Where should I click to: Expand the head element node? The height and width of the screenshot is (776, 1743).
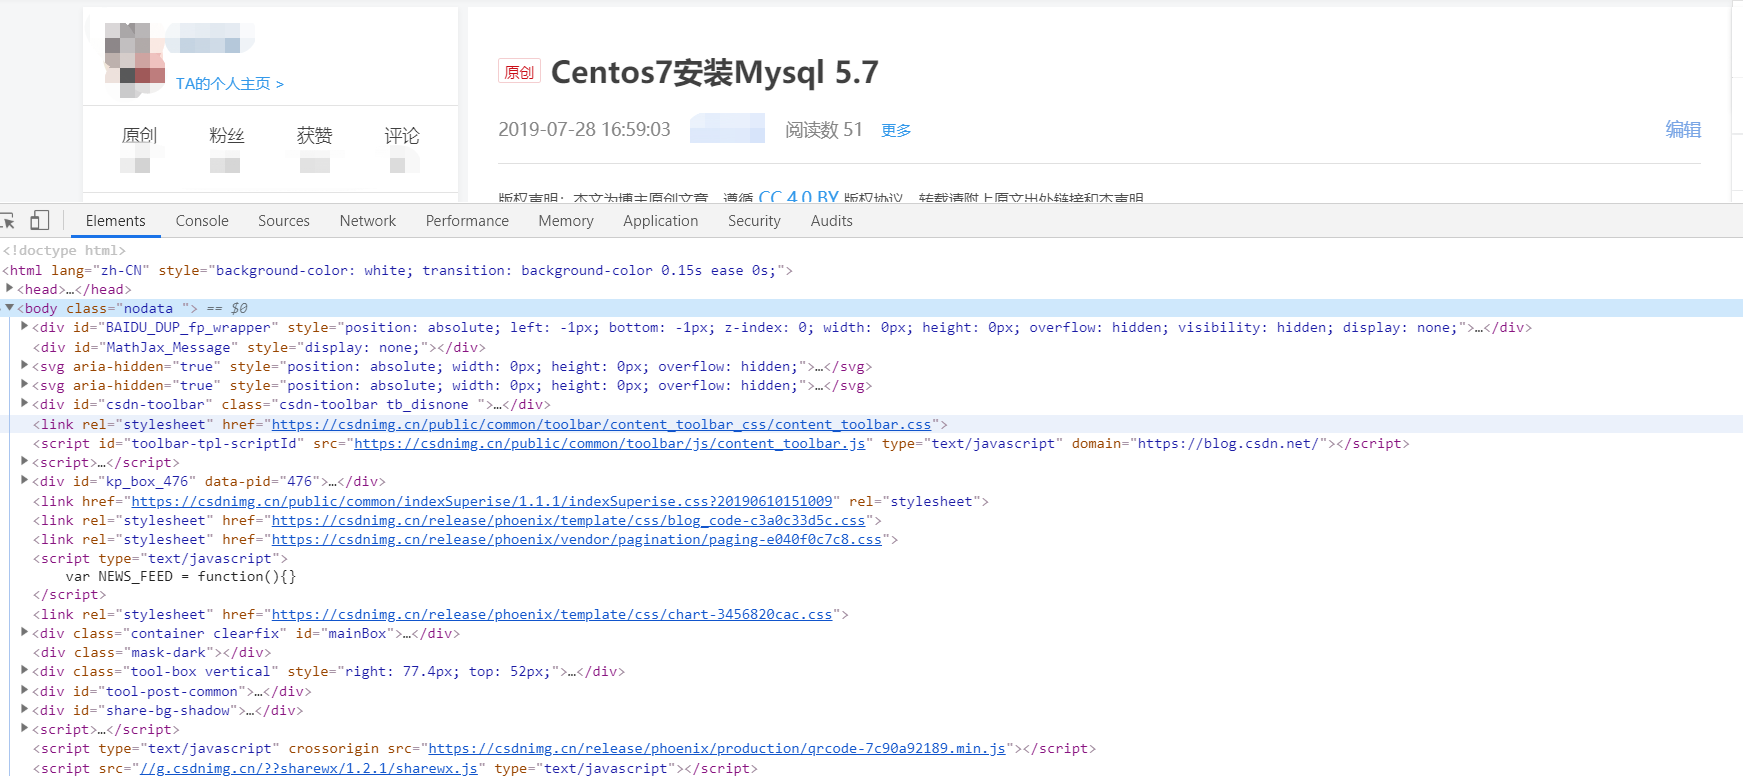[x=10, y=289]
